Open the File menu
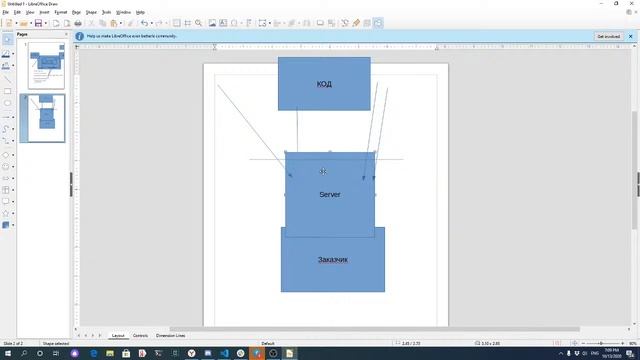Screen dimensions: 640x360 point(5,12)
